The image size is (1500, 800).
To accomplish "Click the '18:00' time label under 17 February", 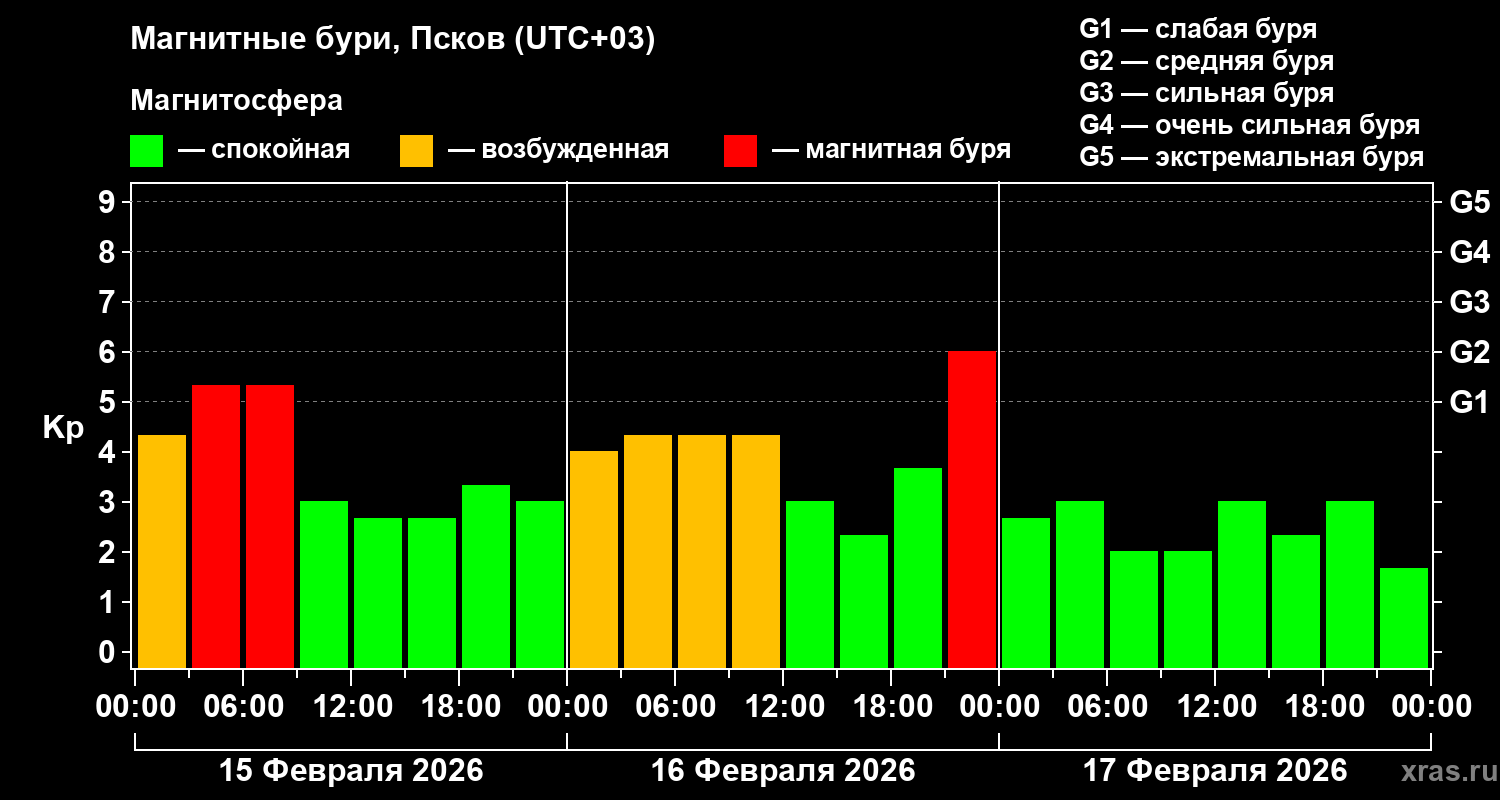I will point(1323,707).
